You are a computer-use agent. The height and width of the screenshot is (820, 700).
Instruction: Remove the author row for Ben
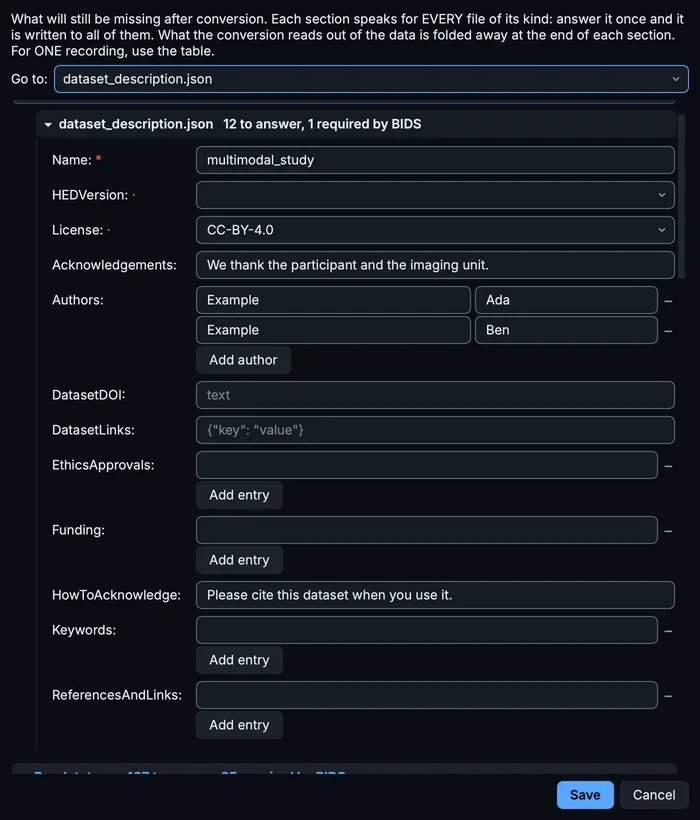[668, 331]
